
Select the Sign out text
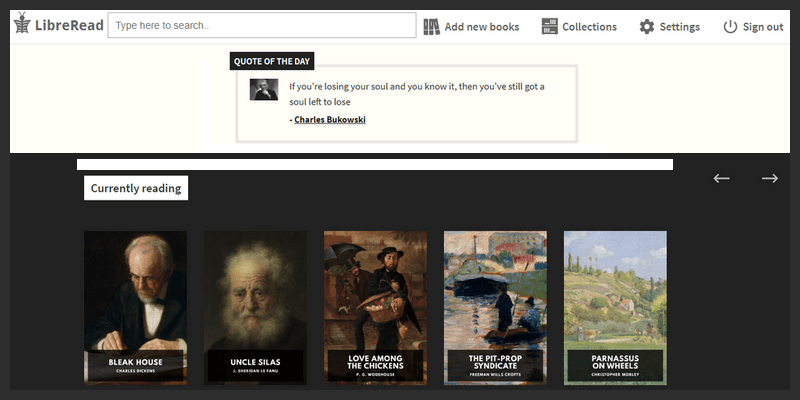click(x=763, y=27)
